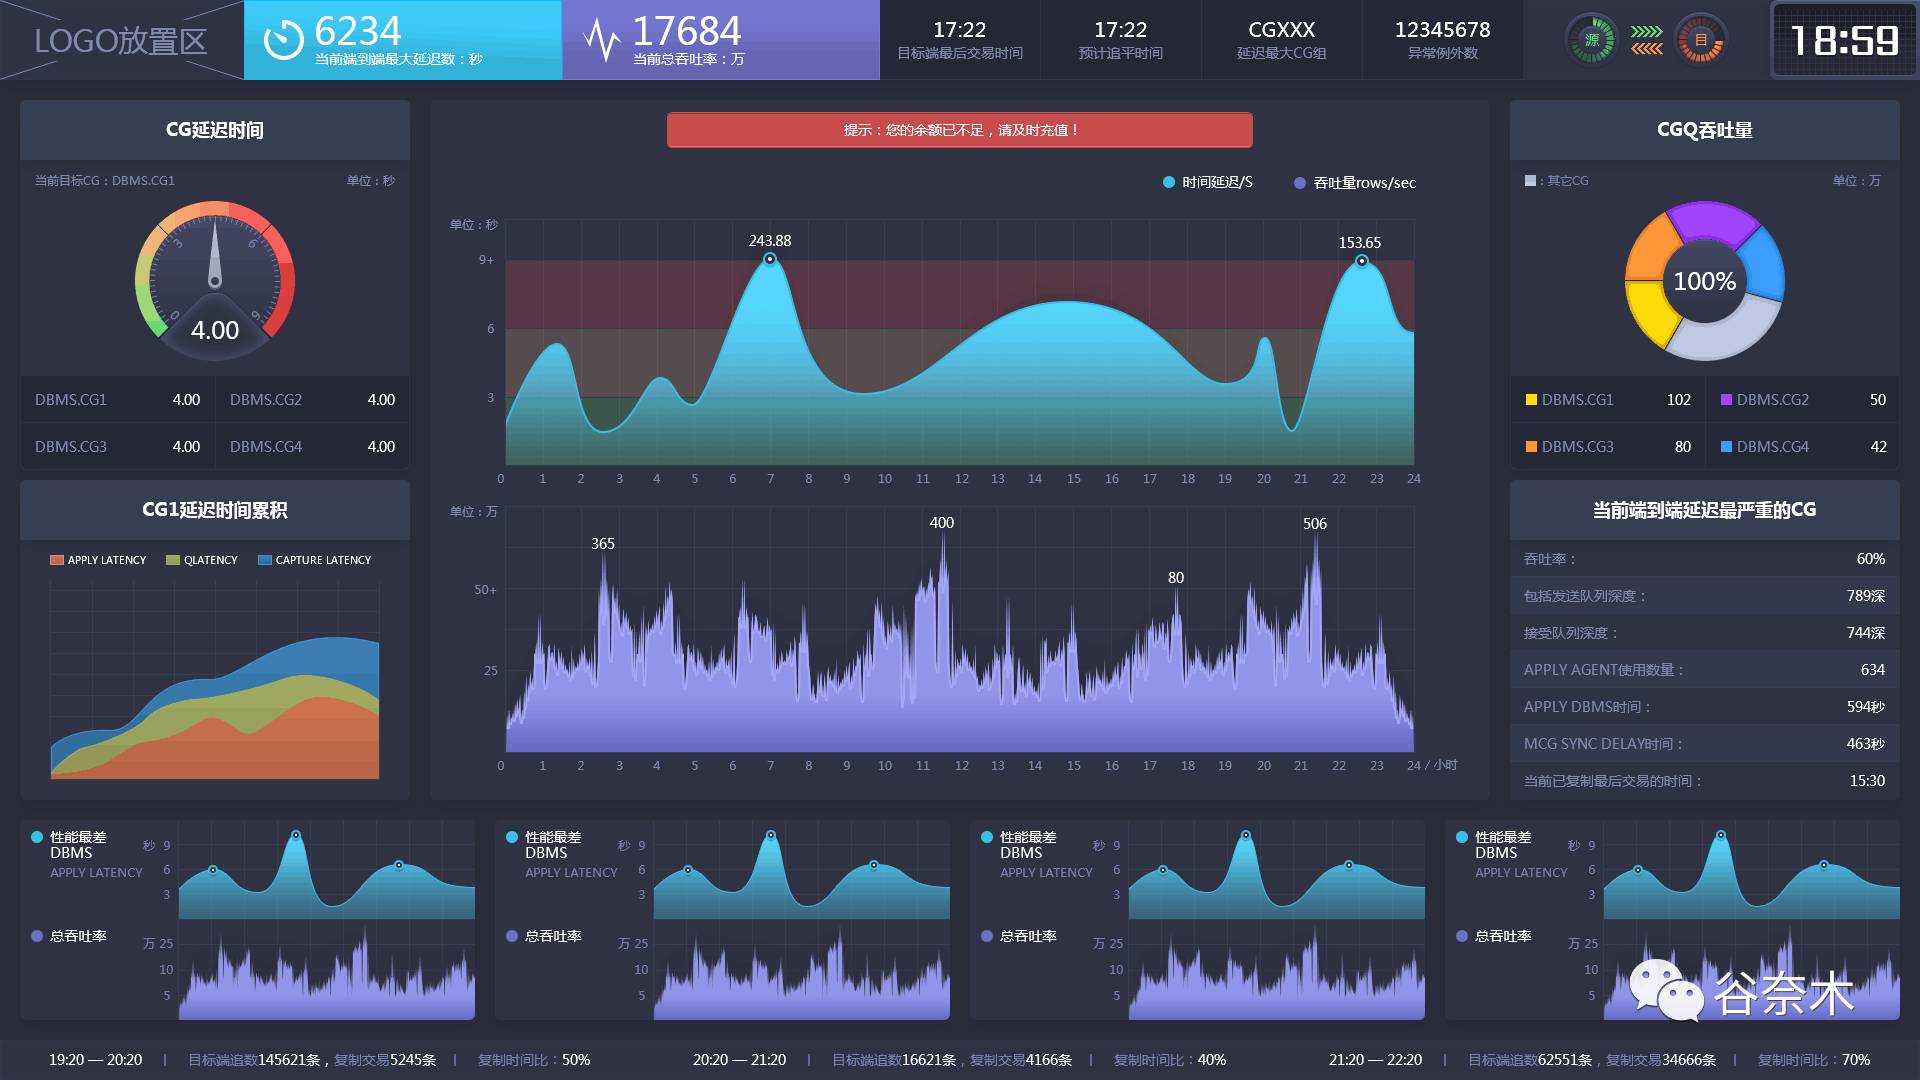Screen dimensions: 1920x1080
Task: Open the LOGO放置区 logo area
Action: 121,40
